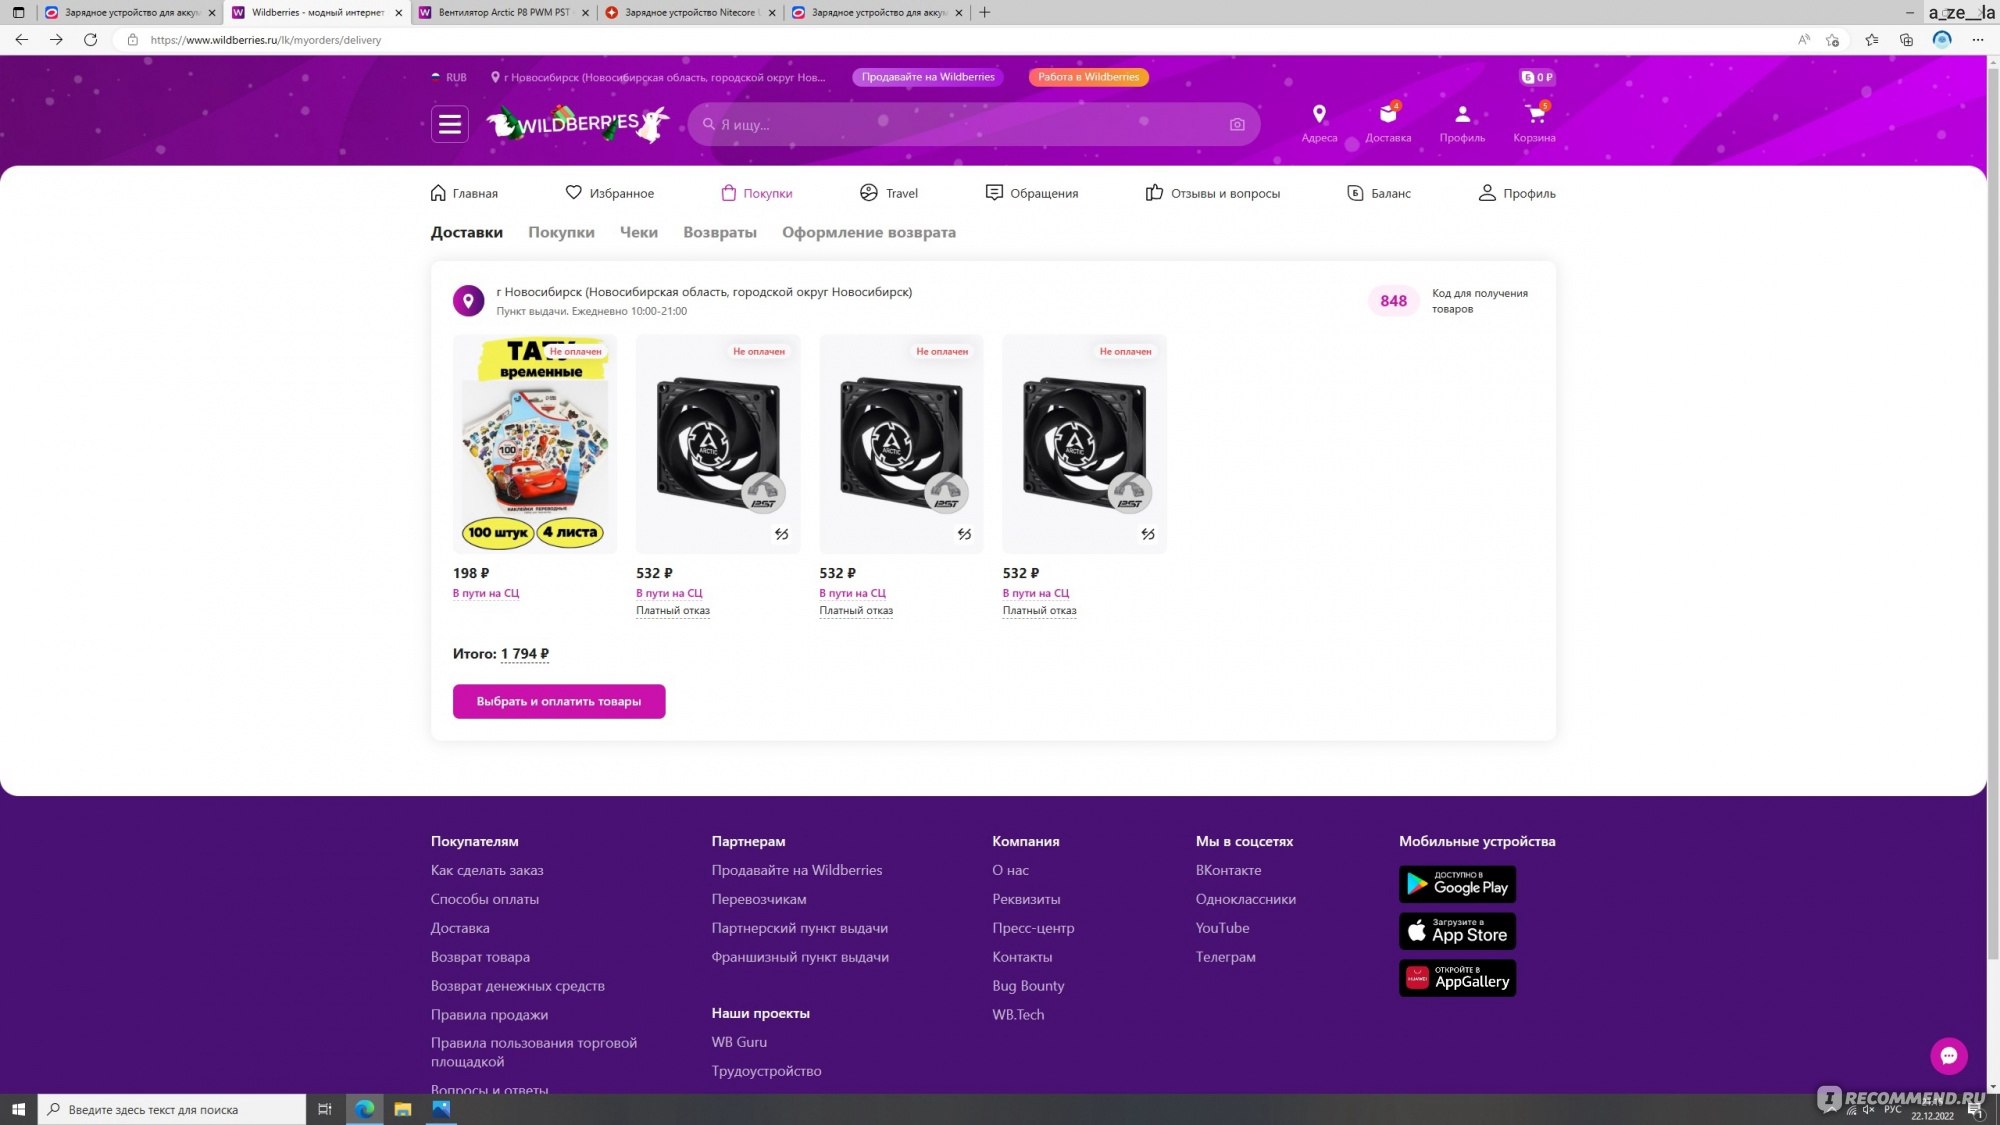
Task: Click the Wildberries logo icon
Action: pos(576,124)
